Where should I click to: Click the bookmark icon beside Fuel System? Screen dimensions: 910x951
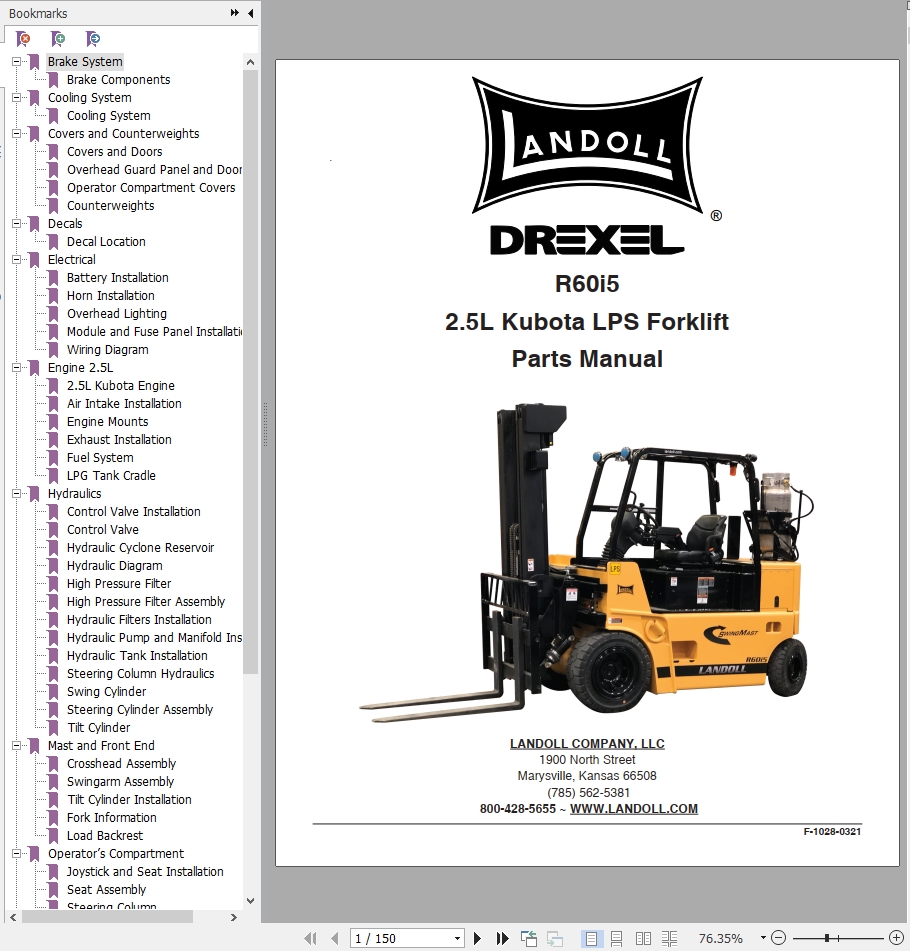point(53,458)
